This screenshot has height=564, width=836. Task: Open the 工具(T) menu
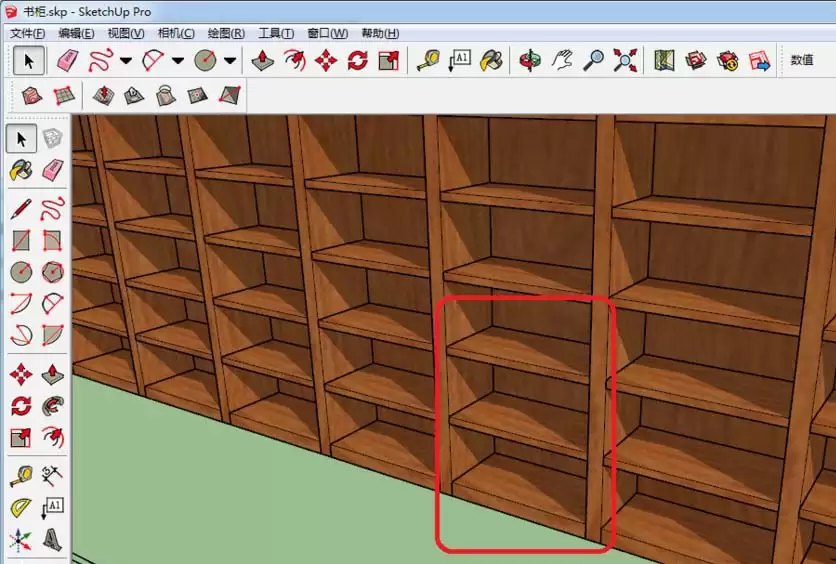pyautogui.click(x=276, y=34)
